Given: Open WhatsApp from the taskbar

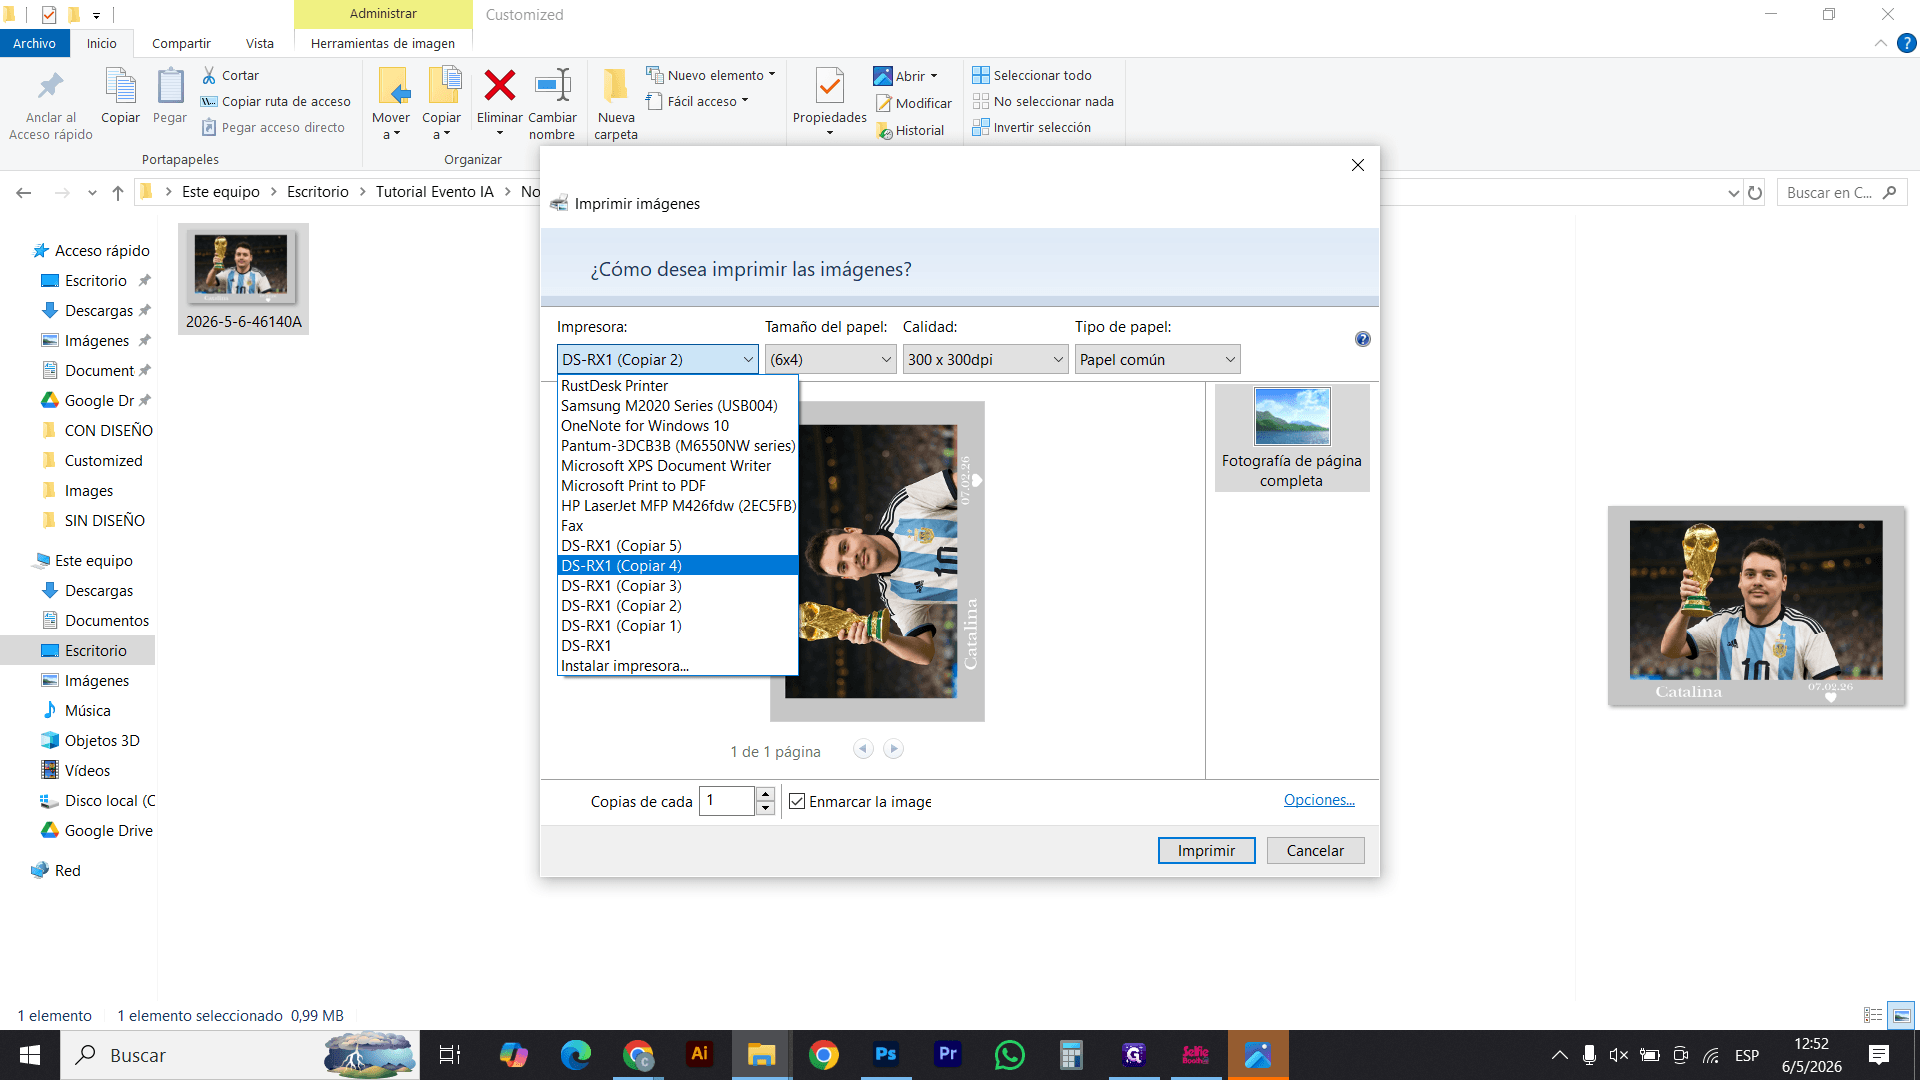Looking at the screenshot, I should click(x=1010, y=1054).
